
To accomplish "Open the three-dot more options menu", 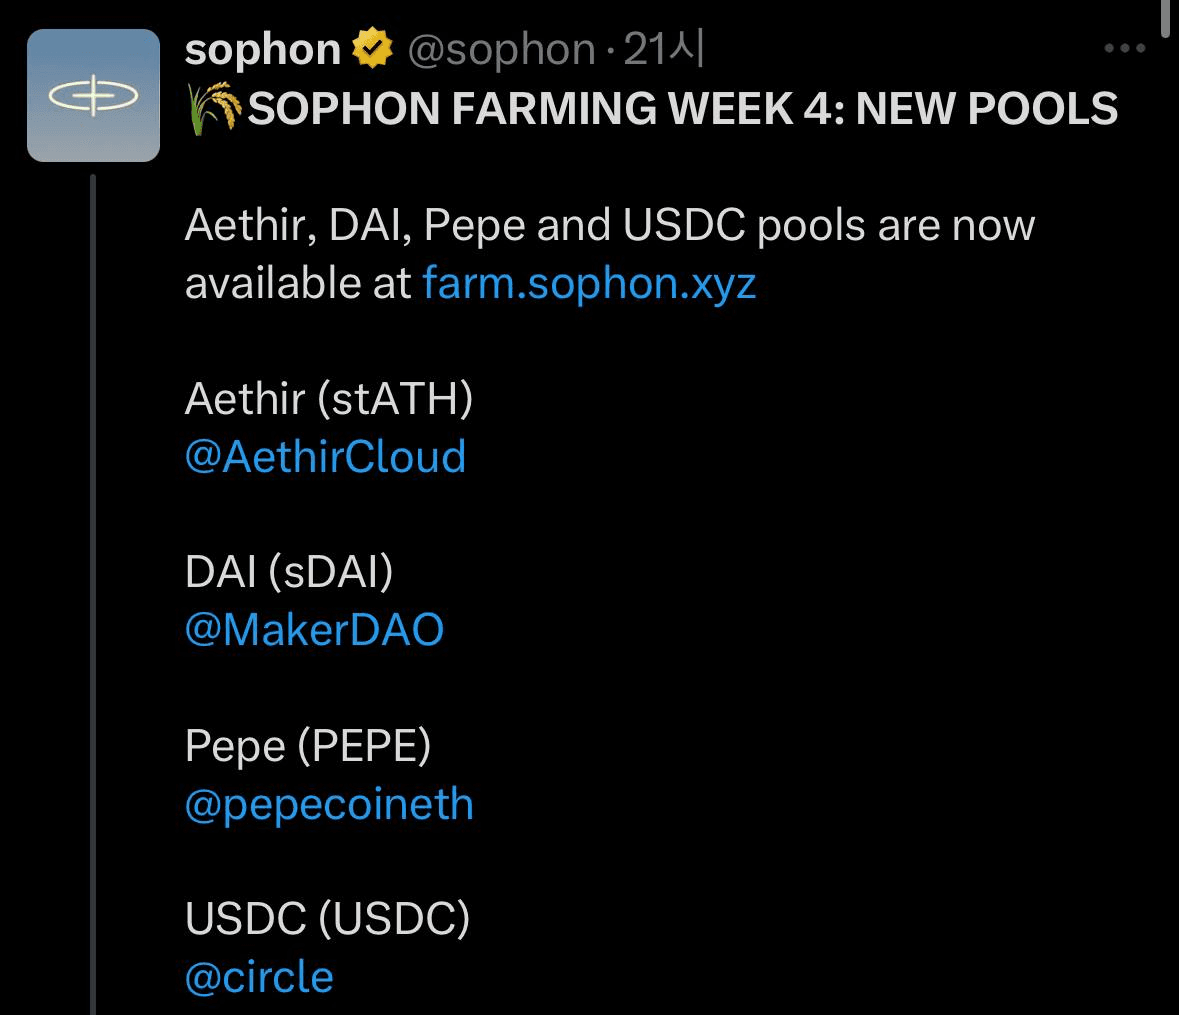I will [1124, 48].
